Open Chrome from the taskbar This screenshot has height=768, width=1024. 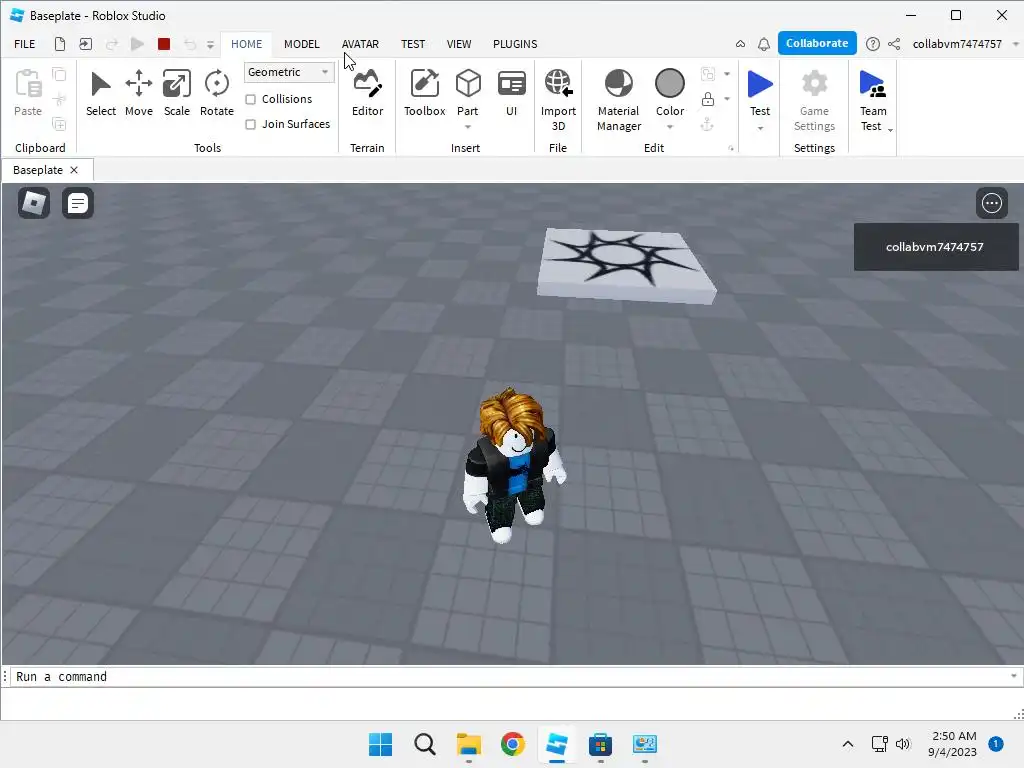[513, 744]
